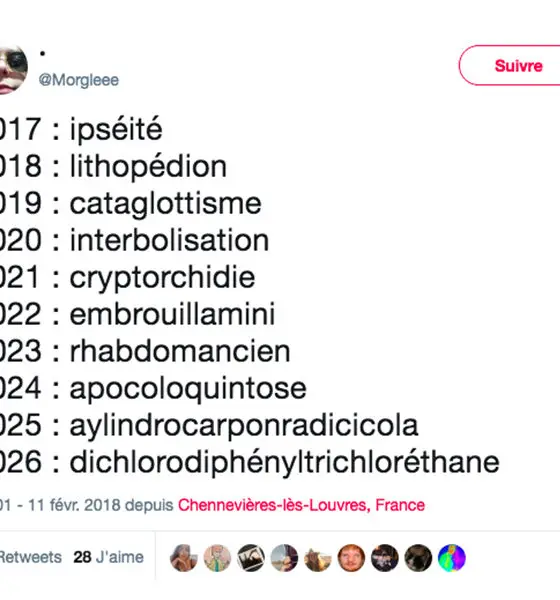Open the fifth liker avatar with brown hair
This screenshot has height=600, width=560.
318,558
